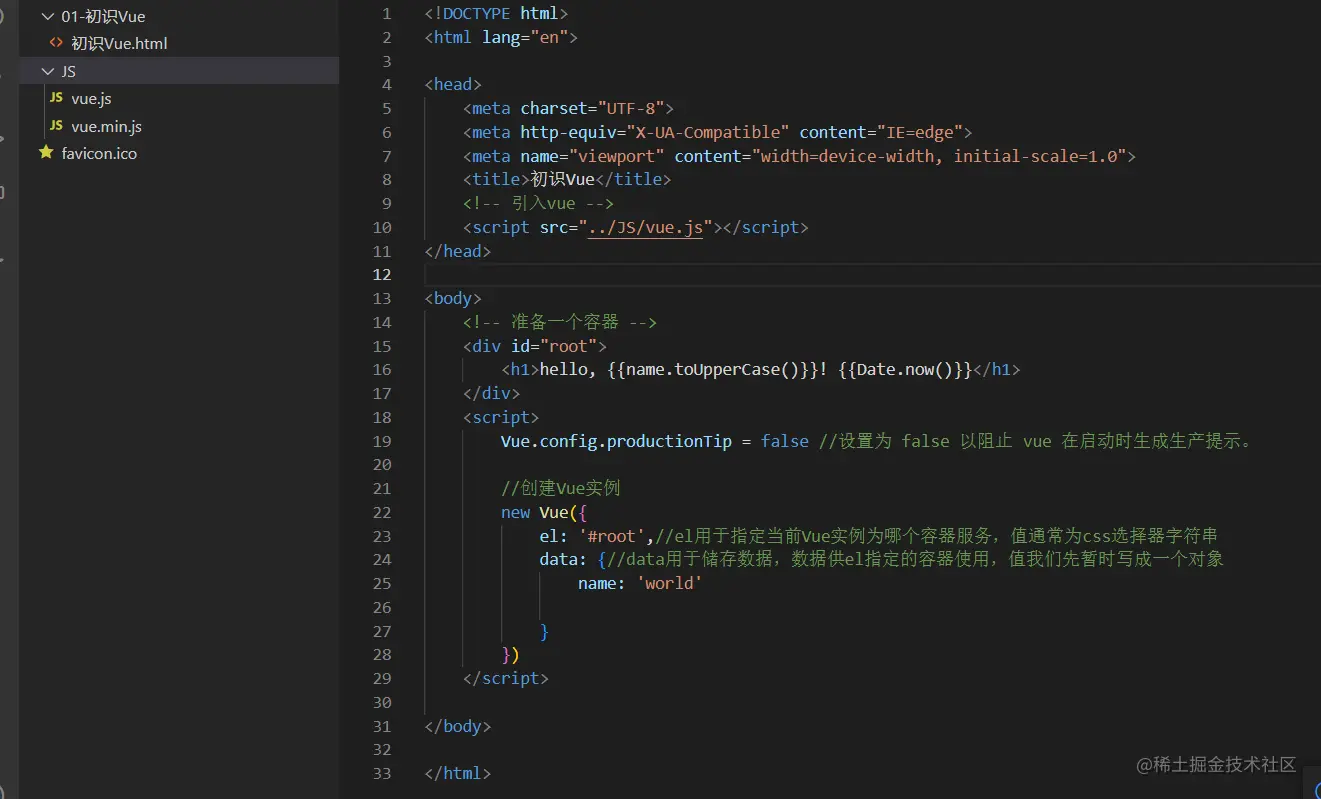Image resolution: width=1321 pixels, height=799 pixels.
Task: Click the closing "</body>" tag
Action: [458, 726]
